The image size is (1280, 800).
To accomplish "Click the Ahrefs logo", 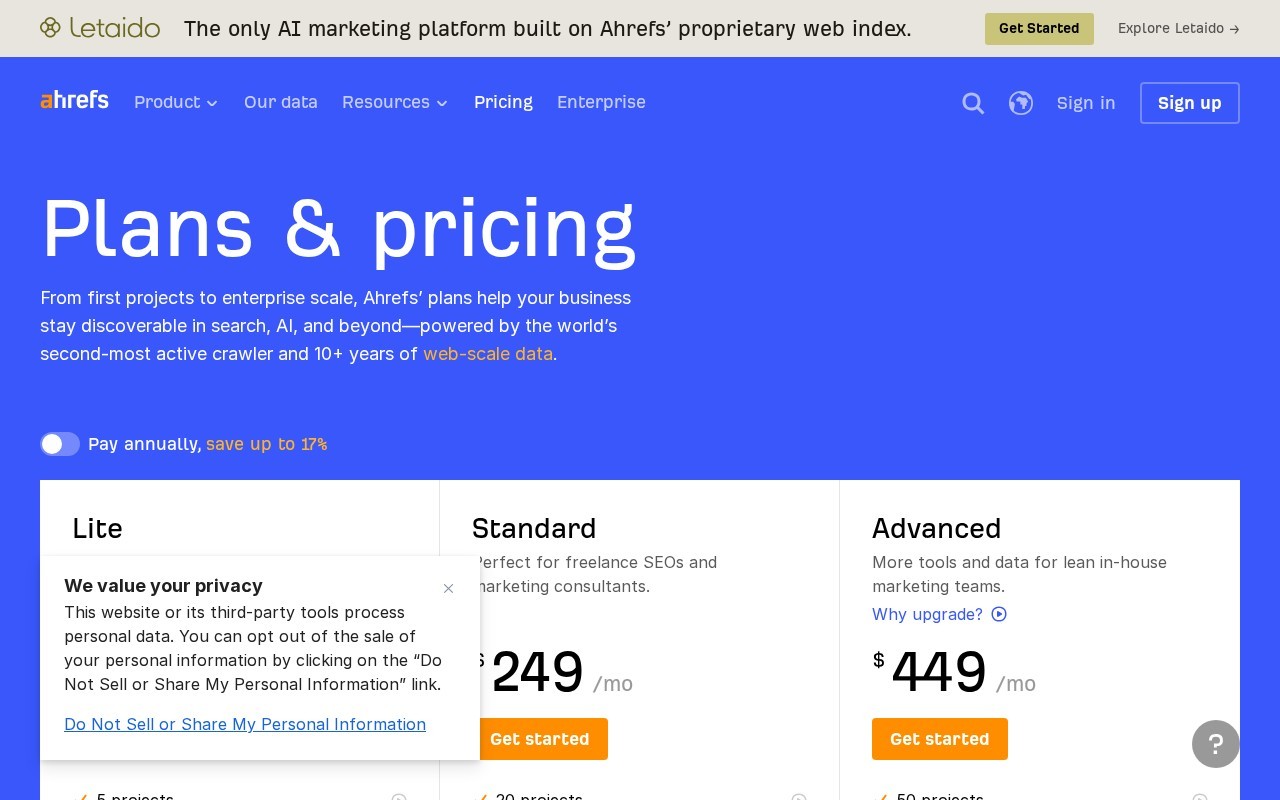I will (x=75, y=100).
